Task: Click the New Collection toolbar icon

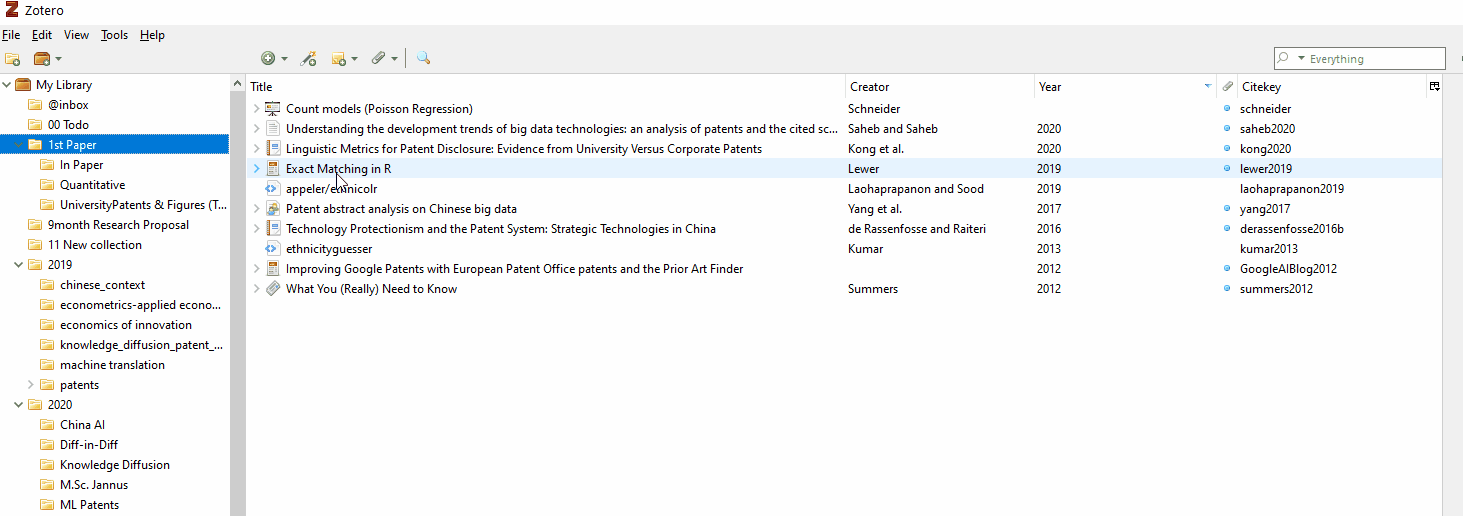Action: 12,59
